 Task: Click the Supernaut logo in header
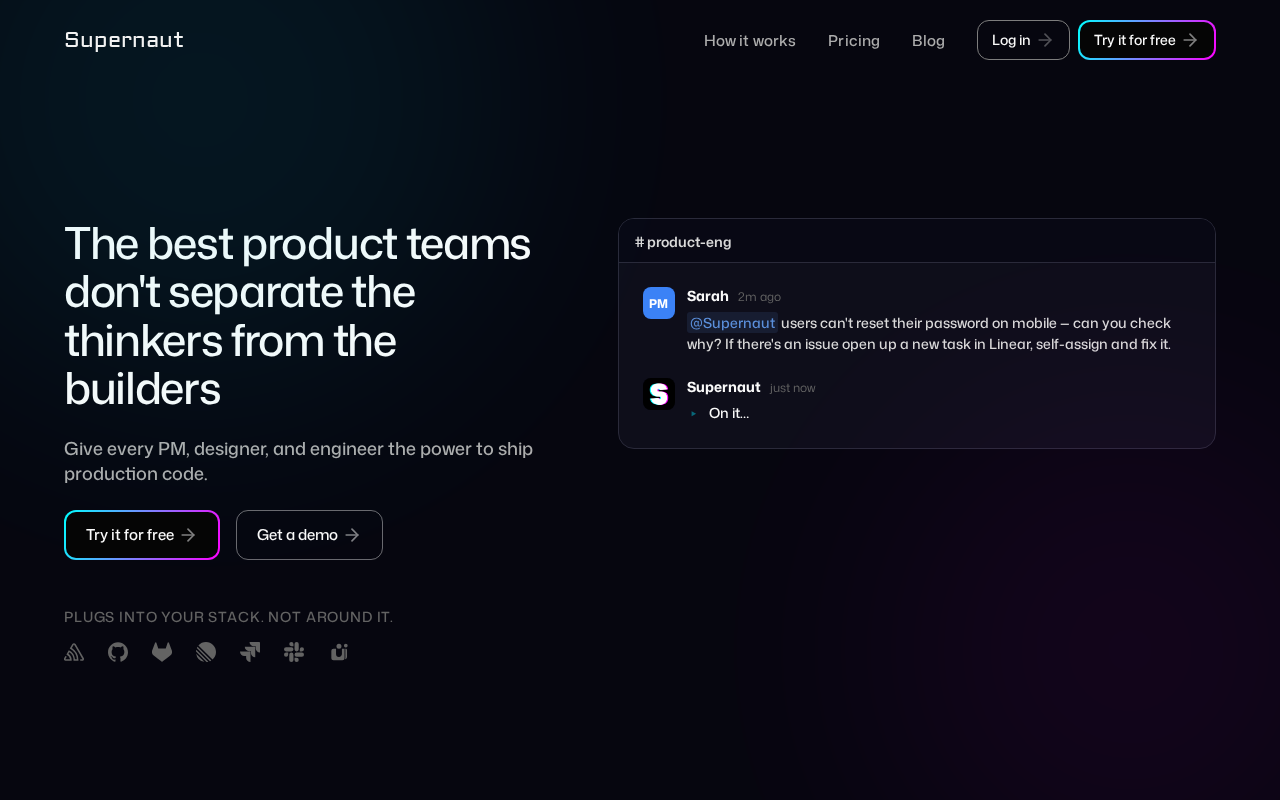pyautogui.click(x=124, y=40)
